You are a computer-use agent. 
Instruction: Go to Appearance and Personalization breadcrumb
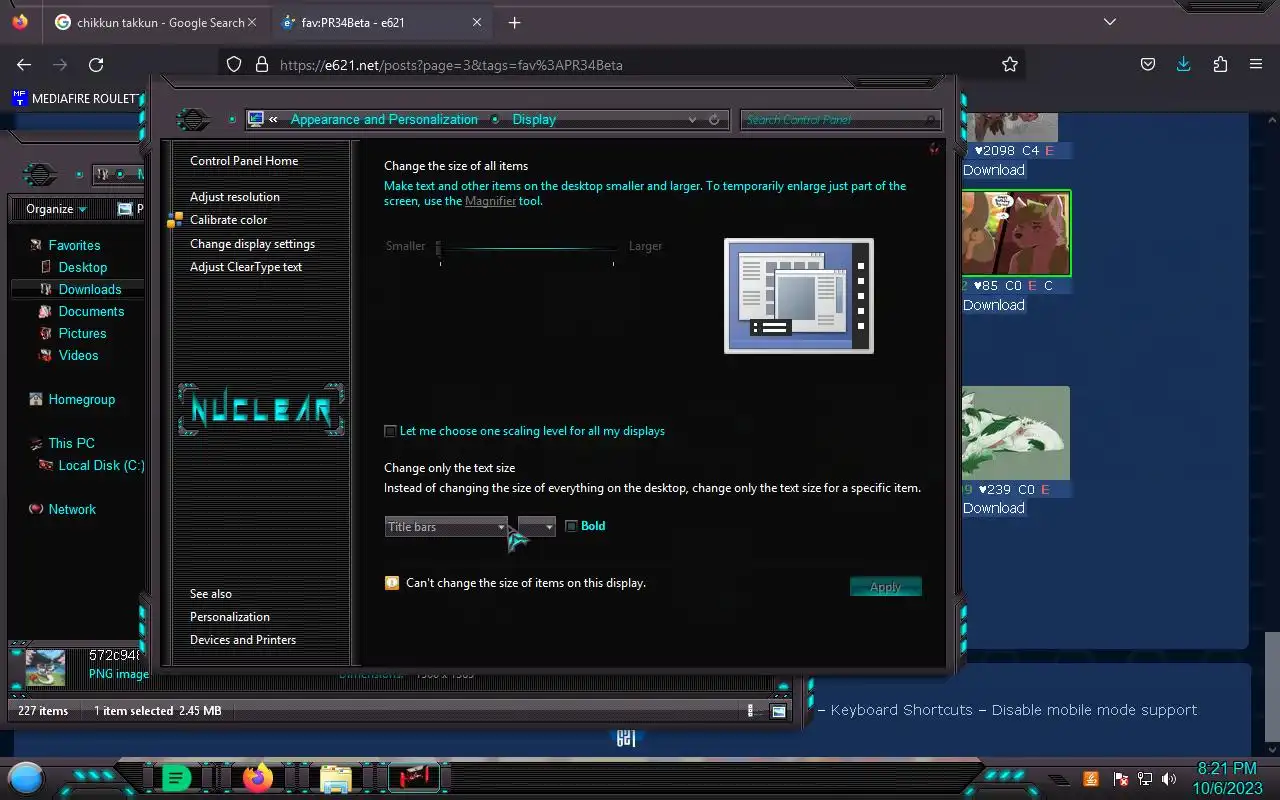click(384, 119)
